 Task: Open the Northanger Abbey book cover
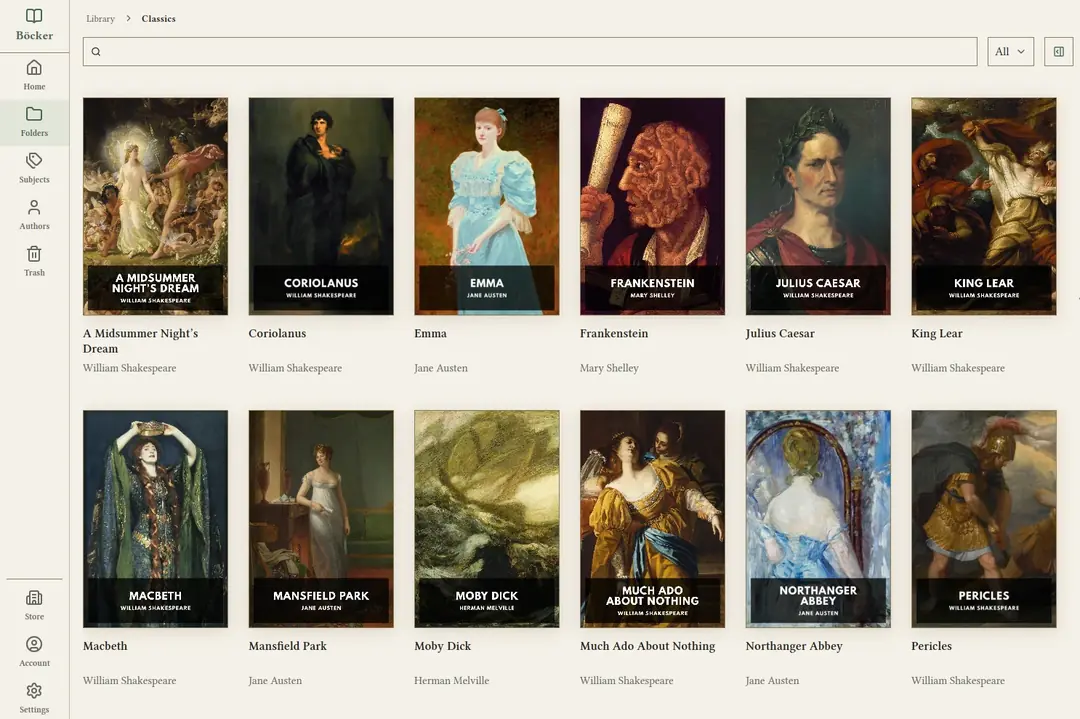pyautogui.click(x=818, y=519)
